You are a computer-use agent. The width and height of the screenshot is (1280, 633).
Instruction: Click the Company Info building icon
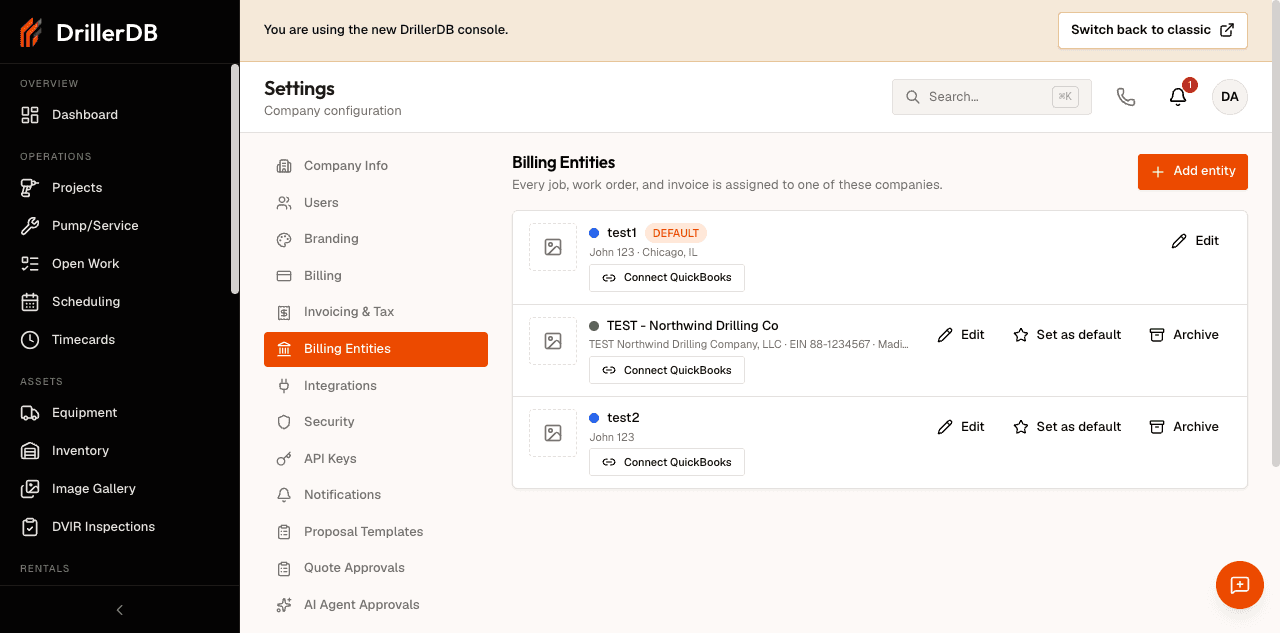284,166
